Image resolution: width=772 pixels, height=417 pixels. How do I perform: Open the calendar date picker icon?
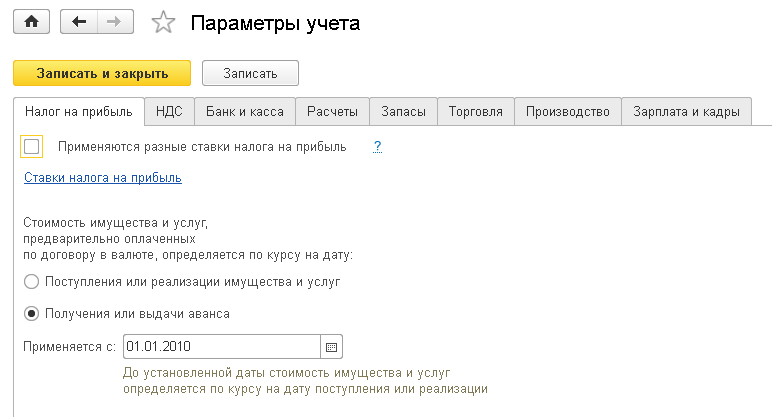(x=332, y=347)
